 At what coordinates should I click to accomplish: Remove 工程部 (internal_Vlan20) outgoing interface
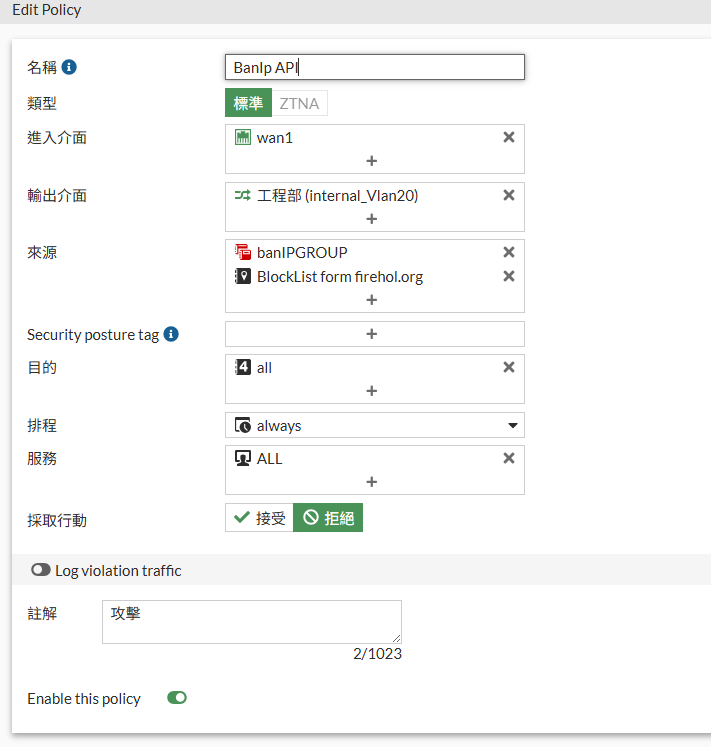[x=508, y=196]
